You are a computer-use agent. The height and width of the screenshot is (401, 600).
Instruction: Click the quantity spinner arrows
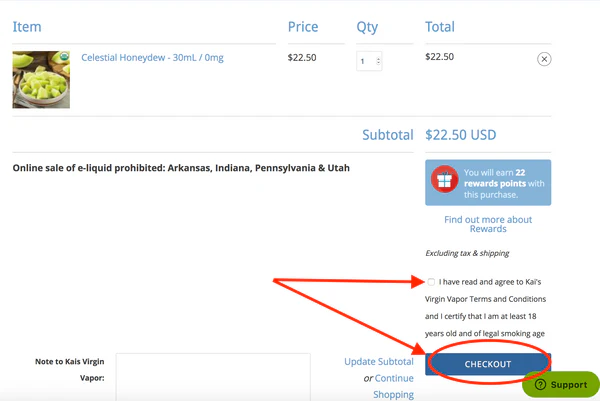tap(377, 62)
